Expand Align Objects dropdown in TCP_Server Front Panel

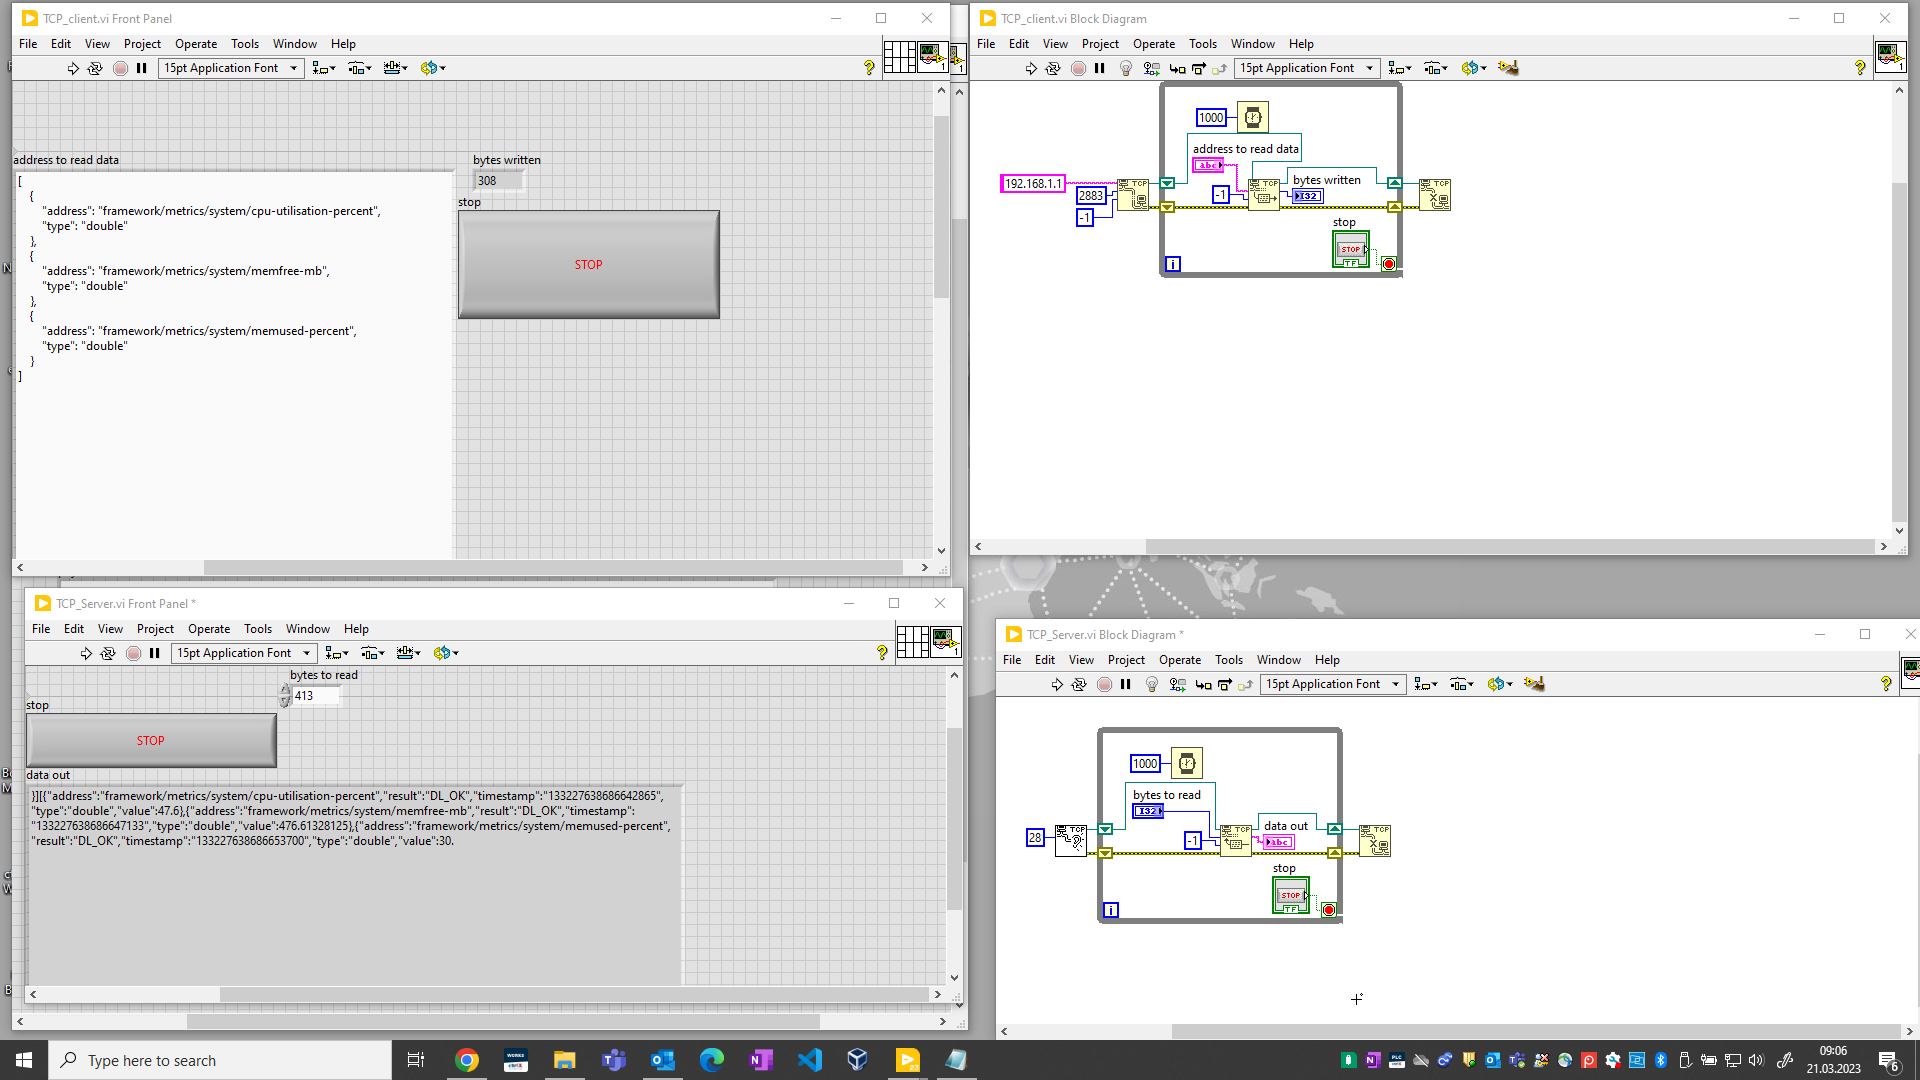click(337, 653)
